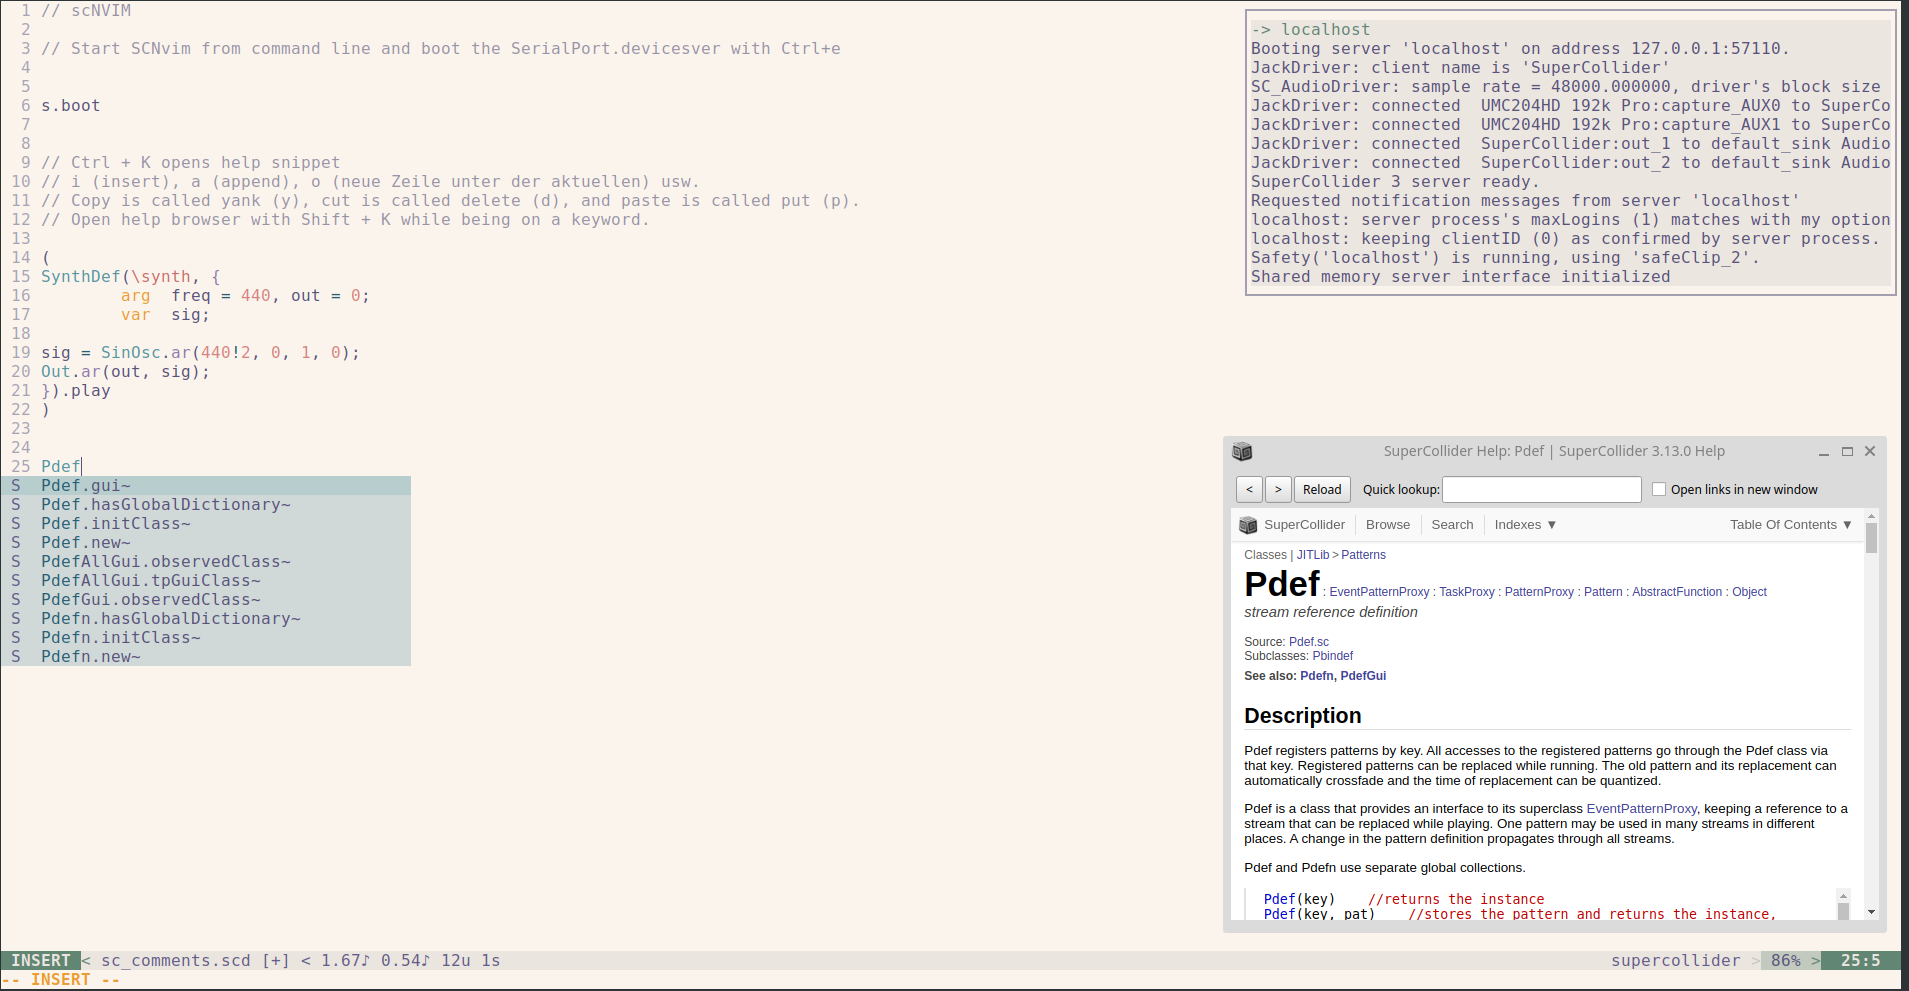Go forward in the help browser

pos(1278,489)
